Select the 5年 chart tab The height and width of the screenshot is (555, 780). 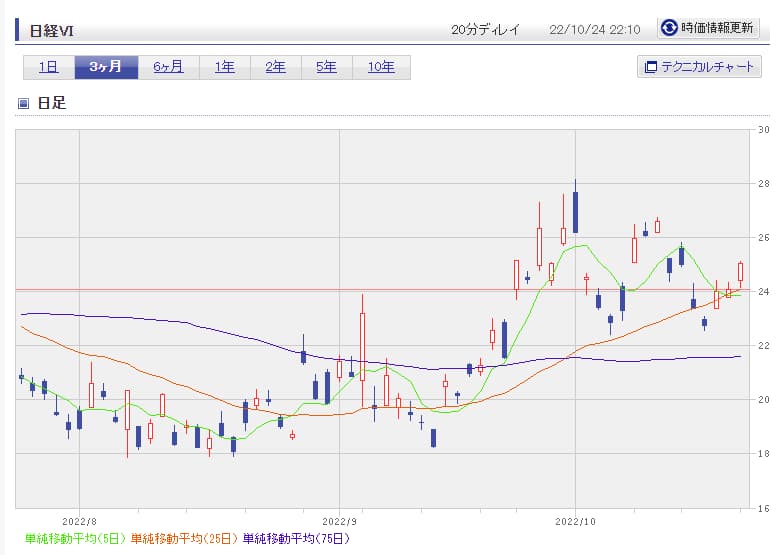click(x=326, y=67)
